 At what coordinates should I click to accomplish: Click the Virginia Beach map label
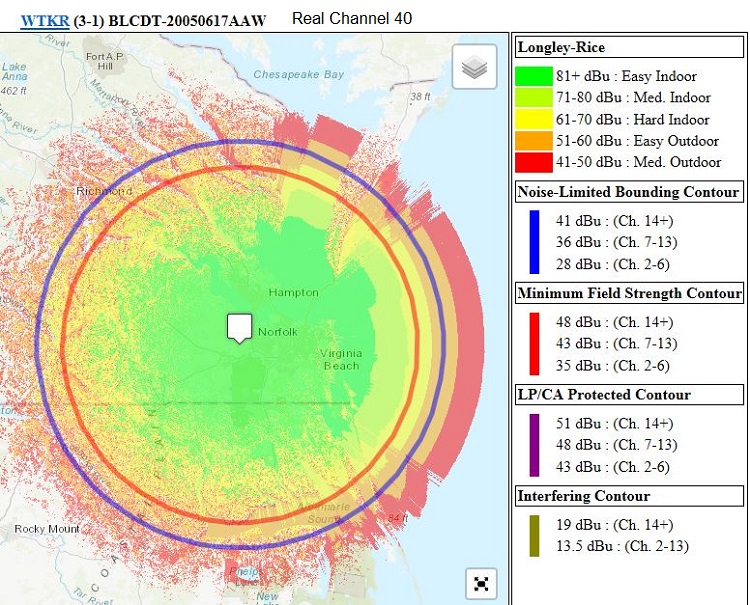click(x=341, y=359)
